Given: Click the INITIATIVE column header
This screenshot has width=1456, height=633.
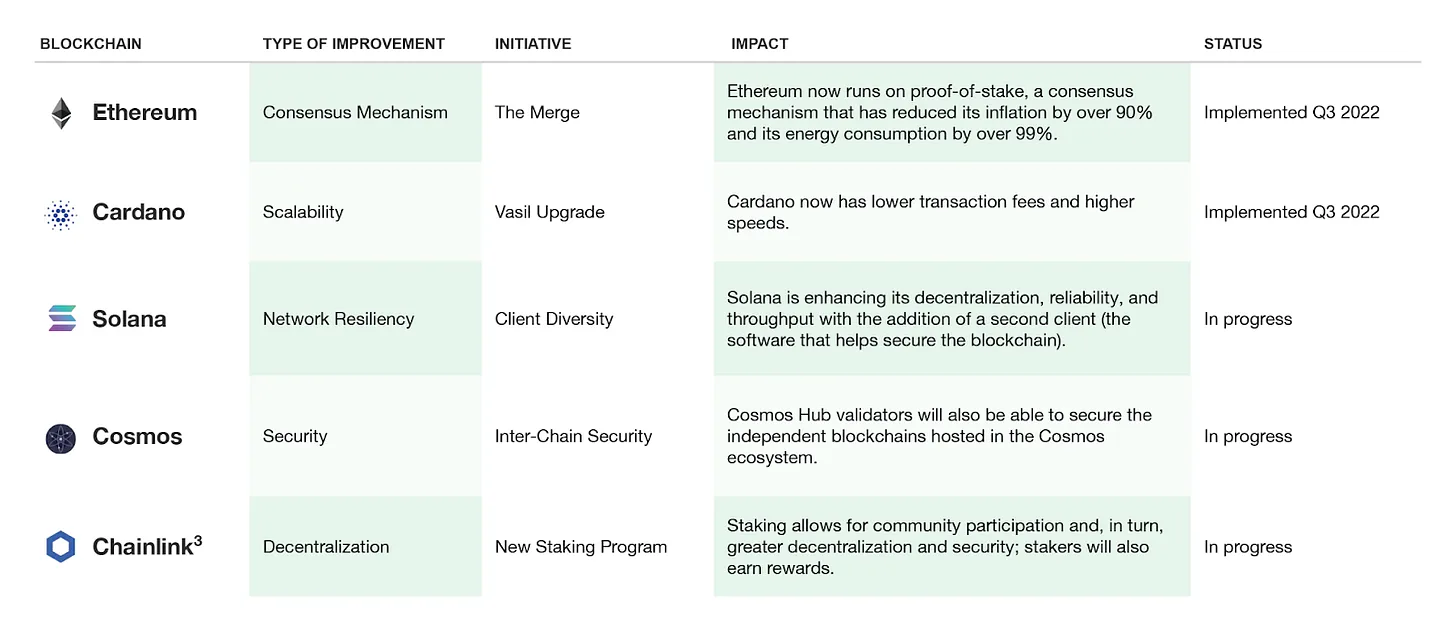Looking at the screenshot, I should click(x=533, y=44).
